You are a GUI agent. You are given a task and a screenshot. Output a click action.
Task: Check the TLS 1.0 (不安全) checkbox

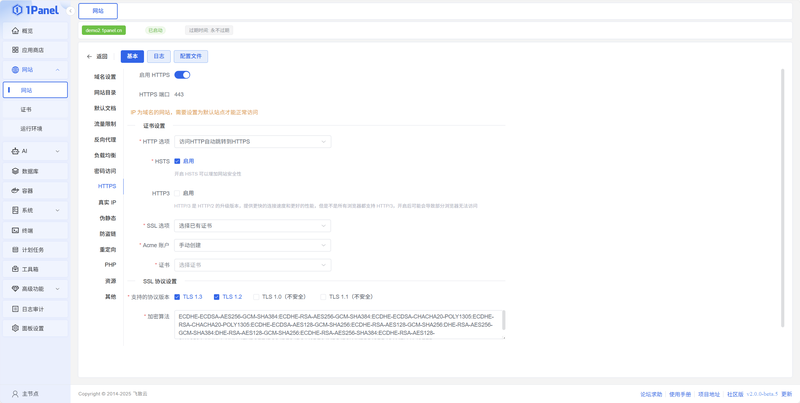(x=256, y=297)
